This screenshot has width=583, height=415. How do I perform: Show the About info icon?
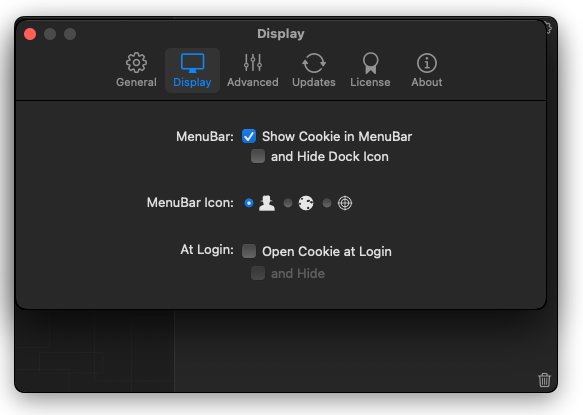426,63
